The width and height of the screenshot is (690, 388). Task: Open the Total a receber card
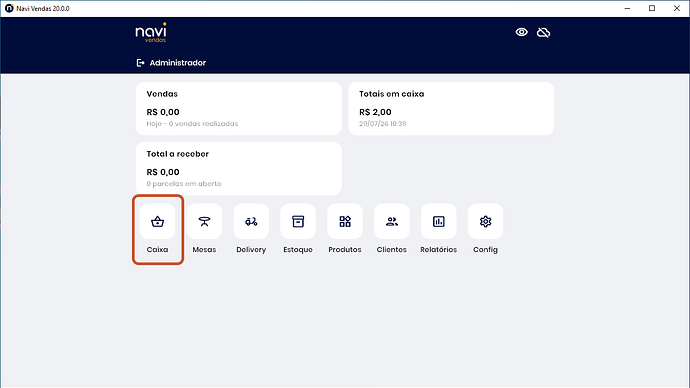click(x=239, y=168)
